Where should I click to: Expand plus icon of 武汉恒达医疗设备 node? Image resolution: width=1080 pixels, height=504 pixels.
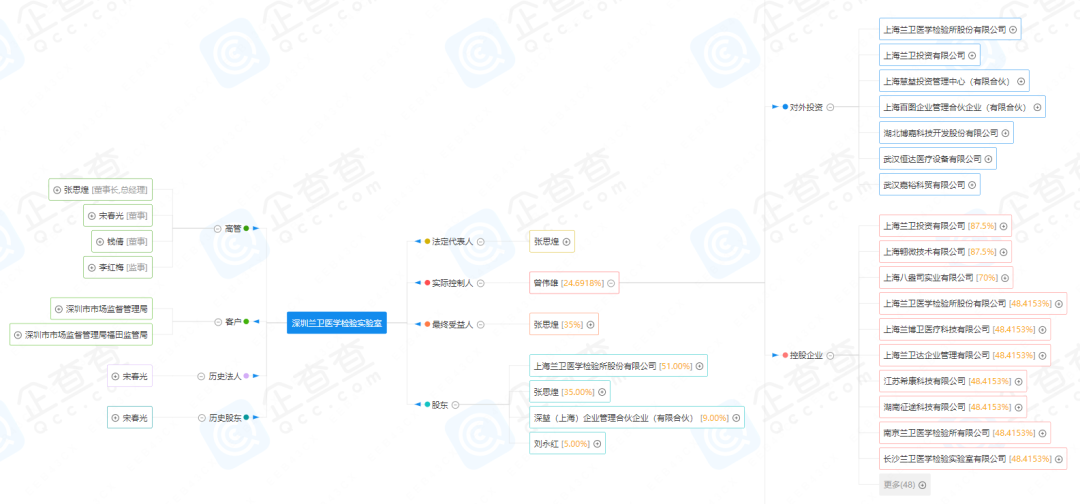[x=988, y=159]
